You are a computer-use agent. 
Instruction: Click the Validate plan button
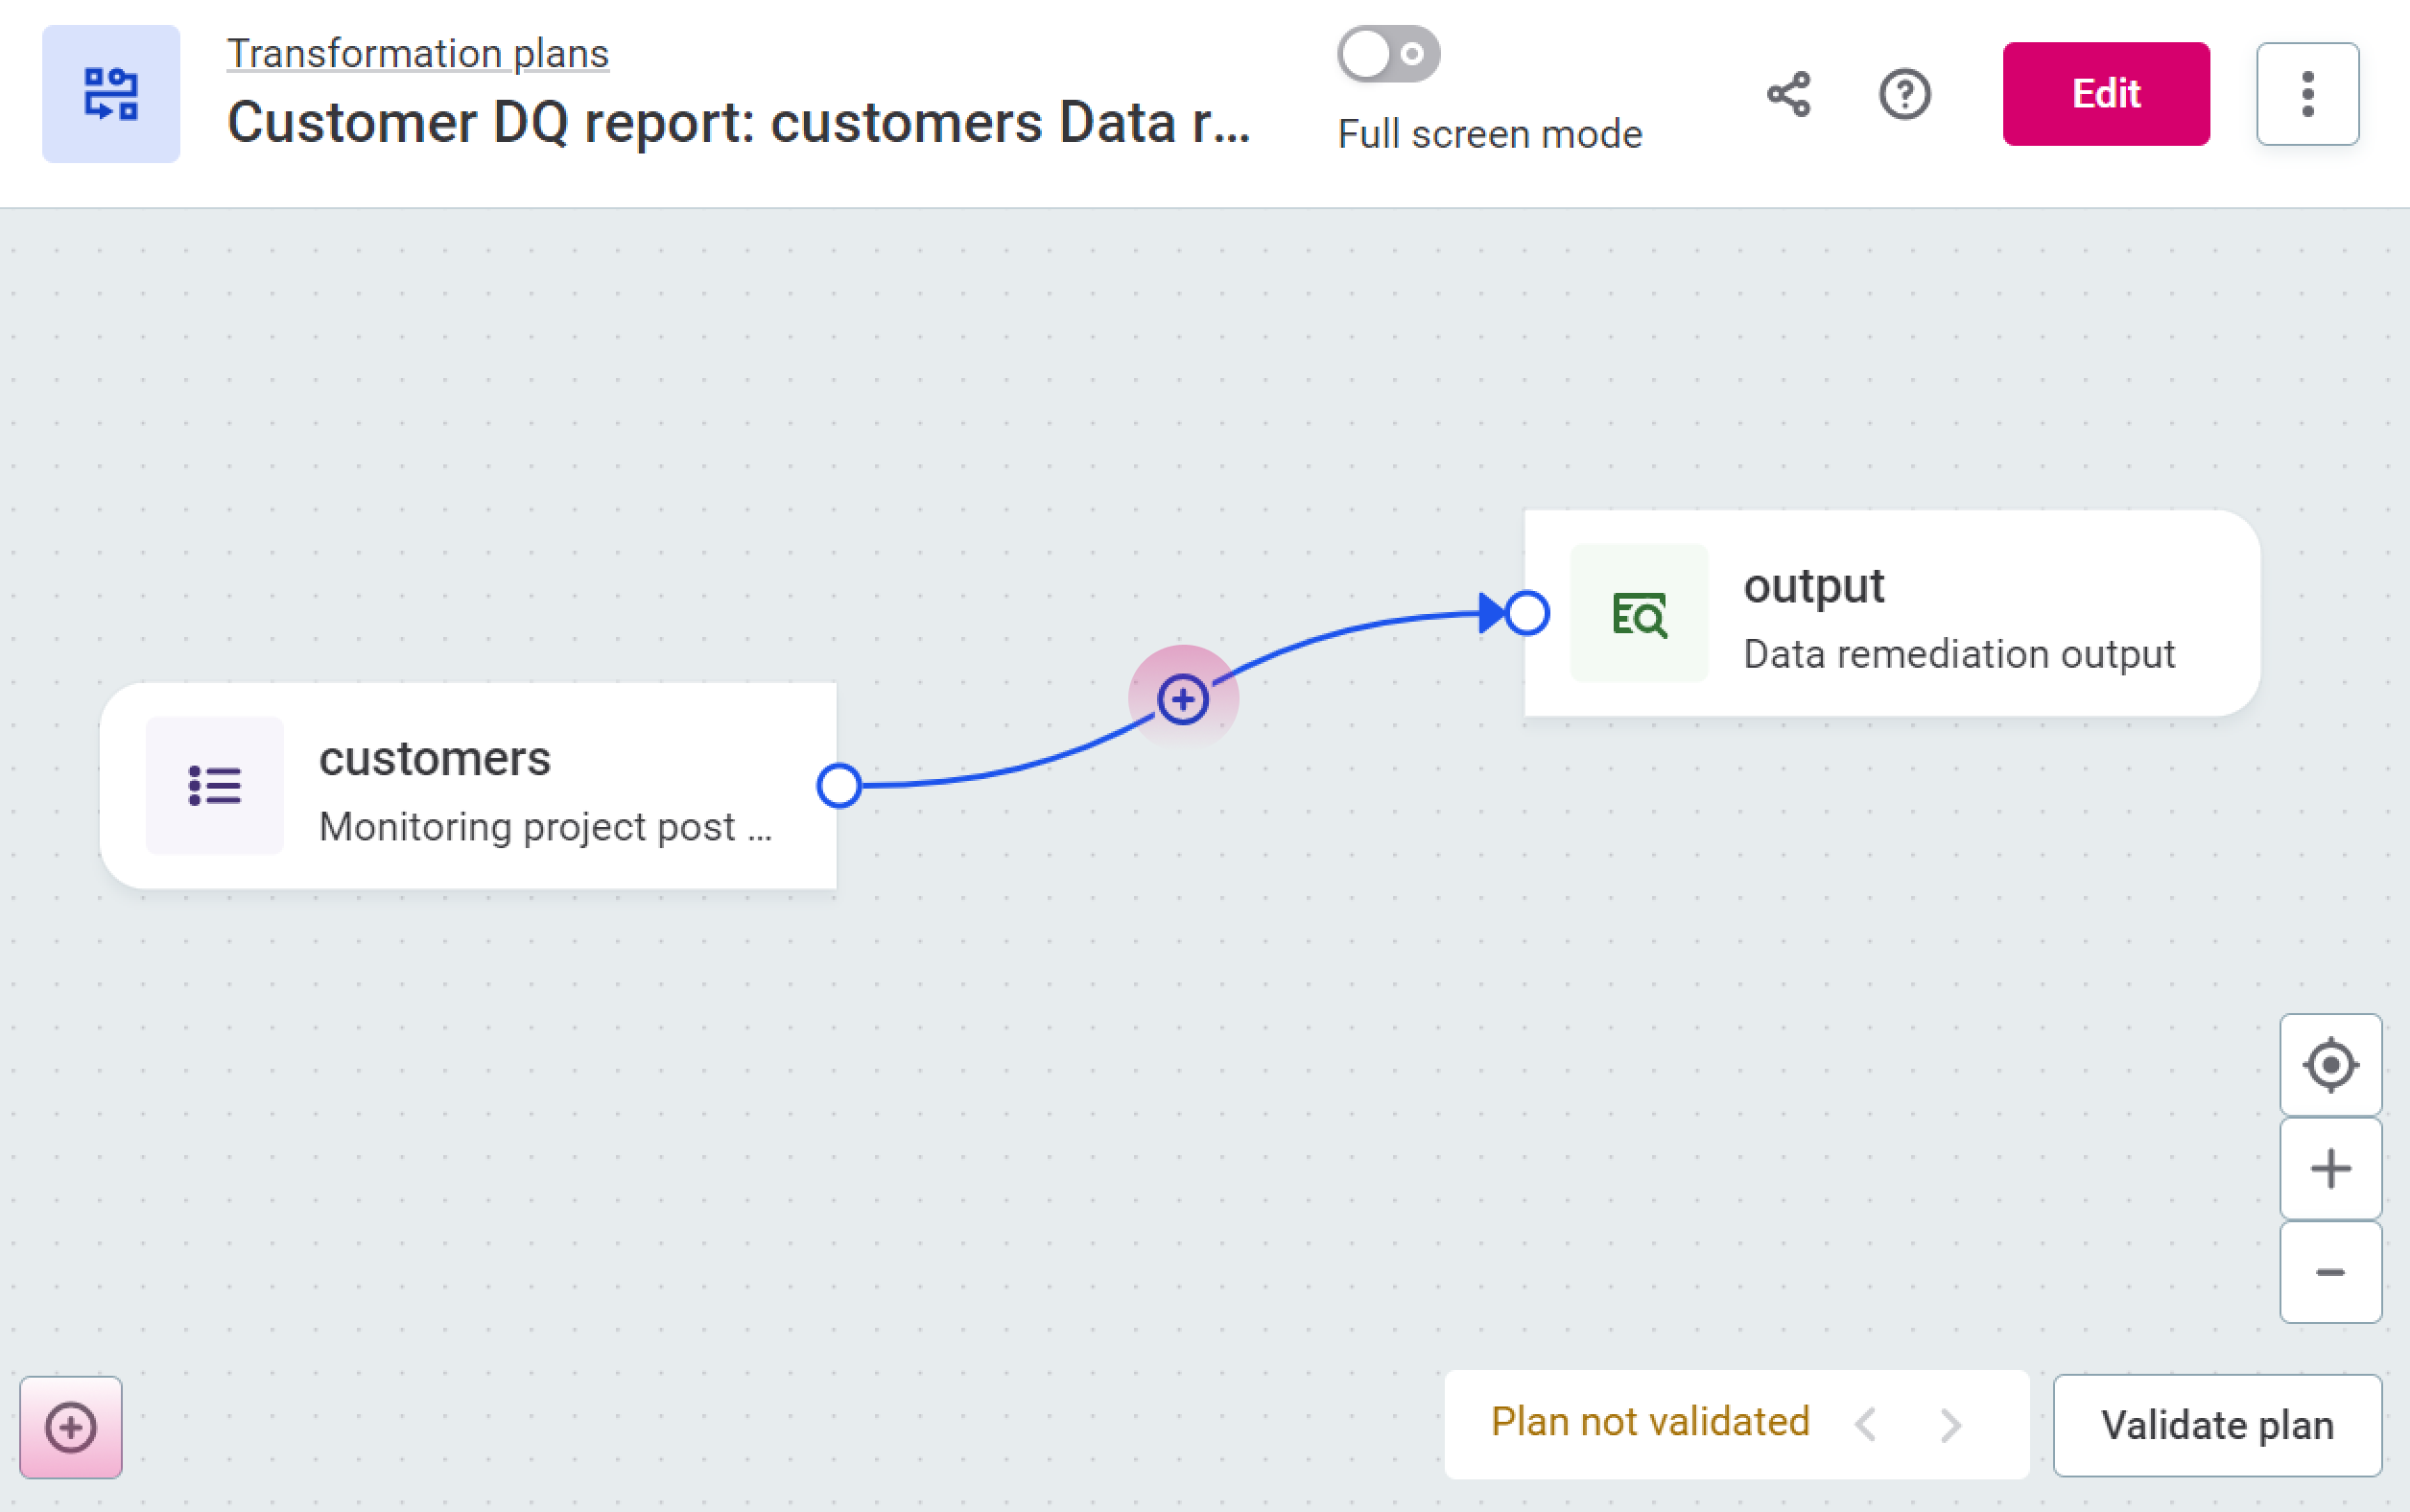click(2217, 1425)
